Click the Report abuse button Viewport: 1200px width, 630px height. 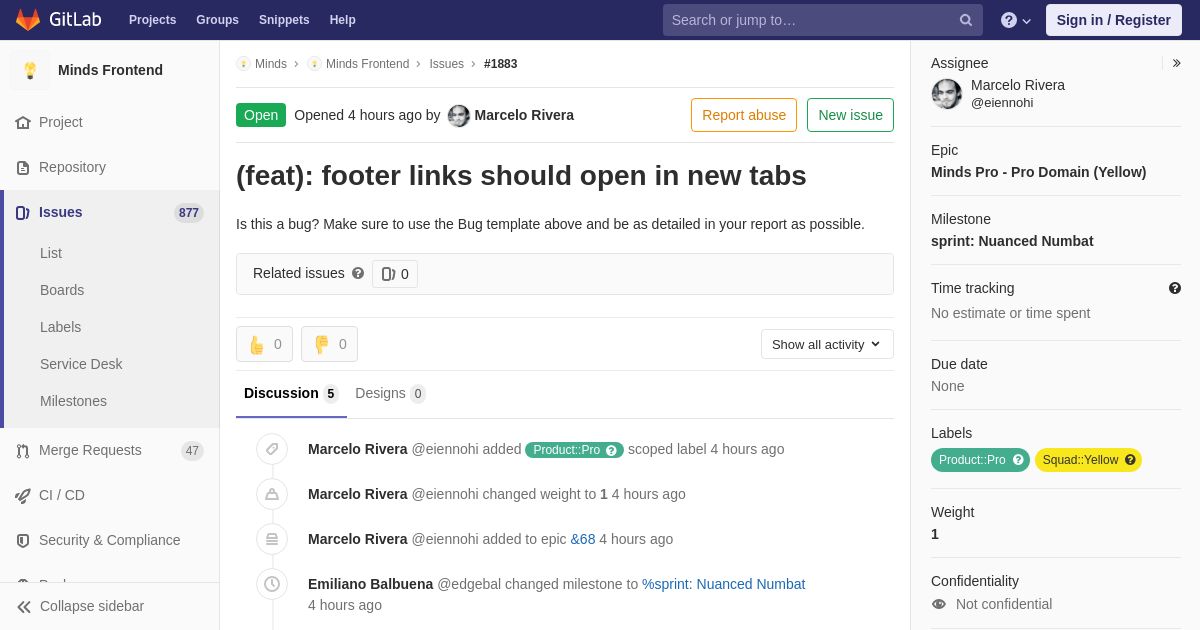pos(744,115)
